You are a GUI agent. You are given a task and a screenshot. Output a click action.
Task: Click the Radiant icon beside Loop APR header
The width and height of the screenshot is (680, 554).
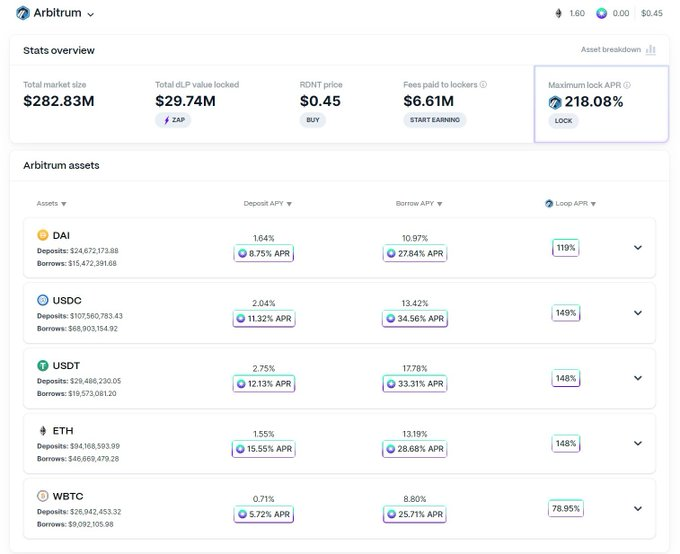[x=549, y=203]
